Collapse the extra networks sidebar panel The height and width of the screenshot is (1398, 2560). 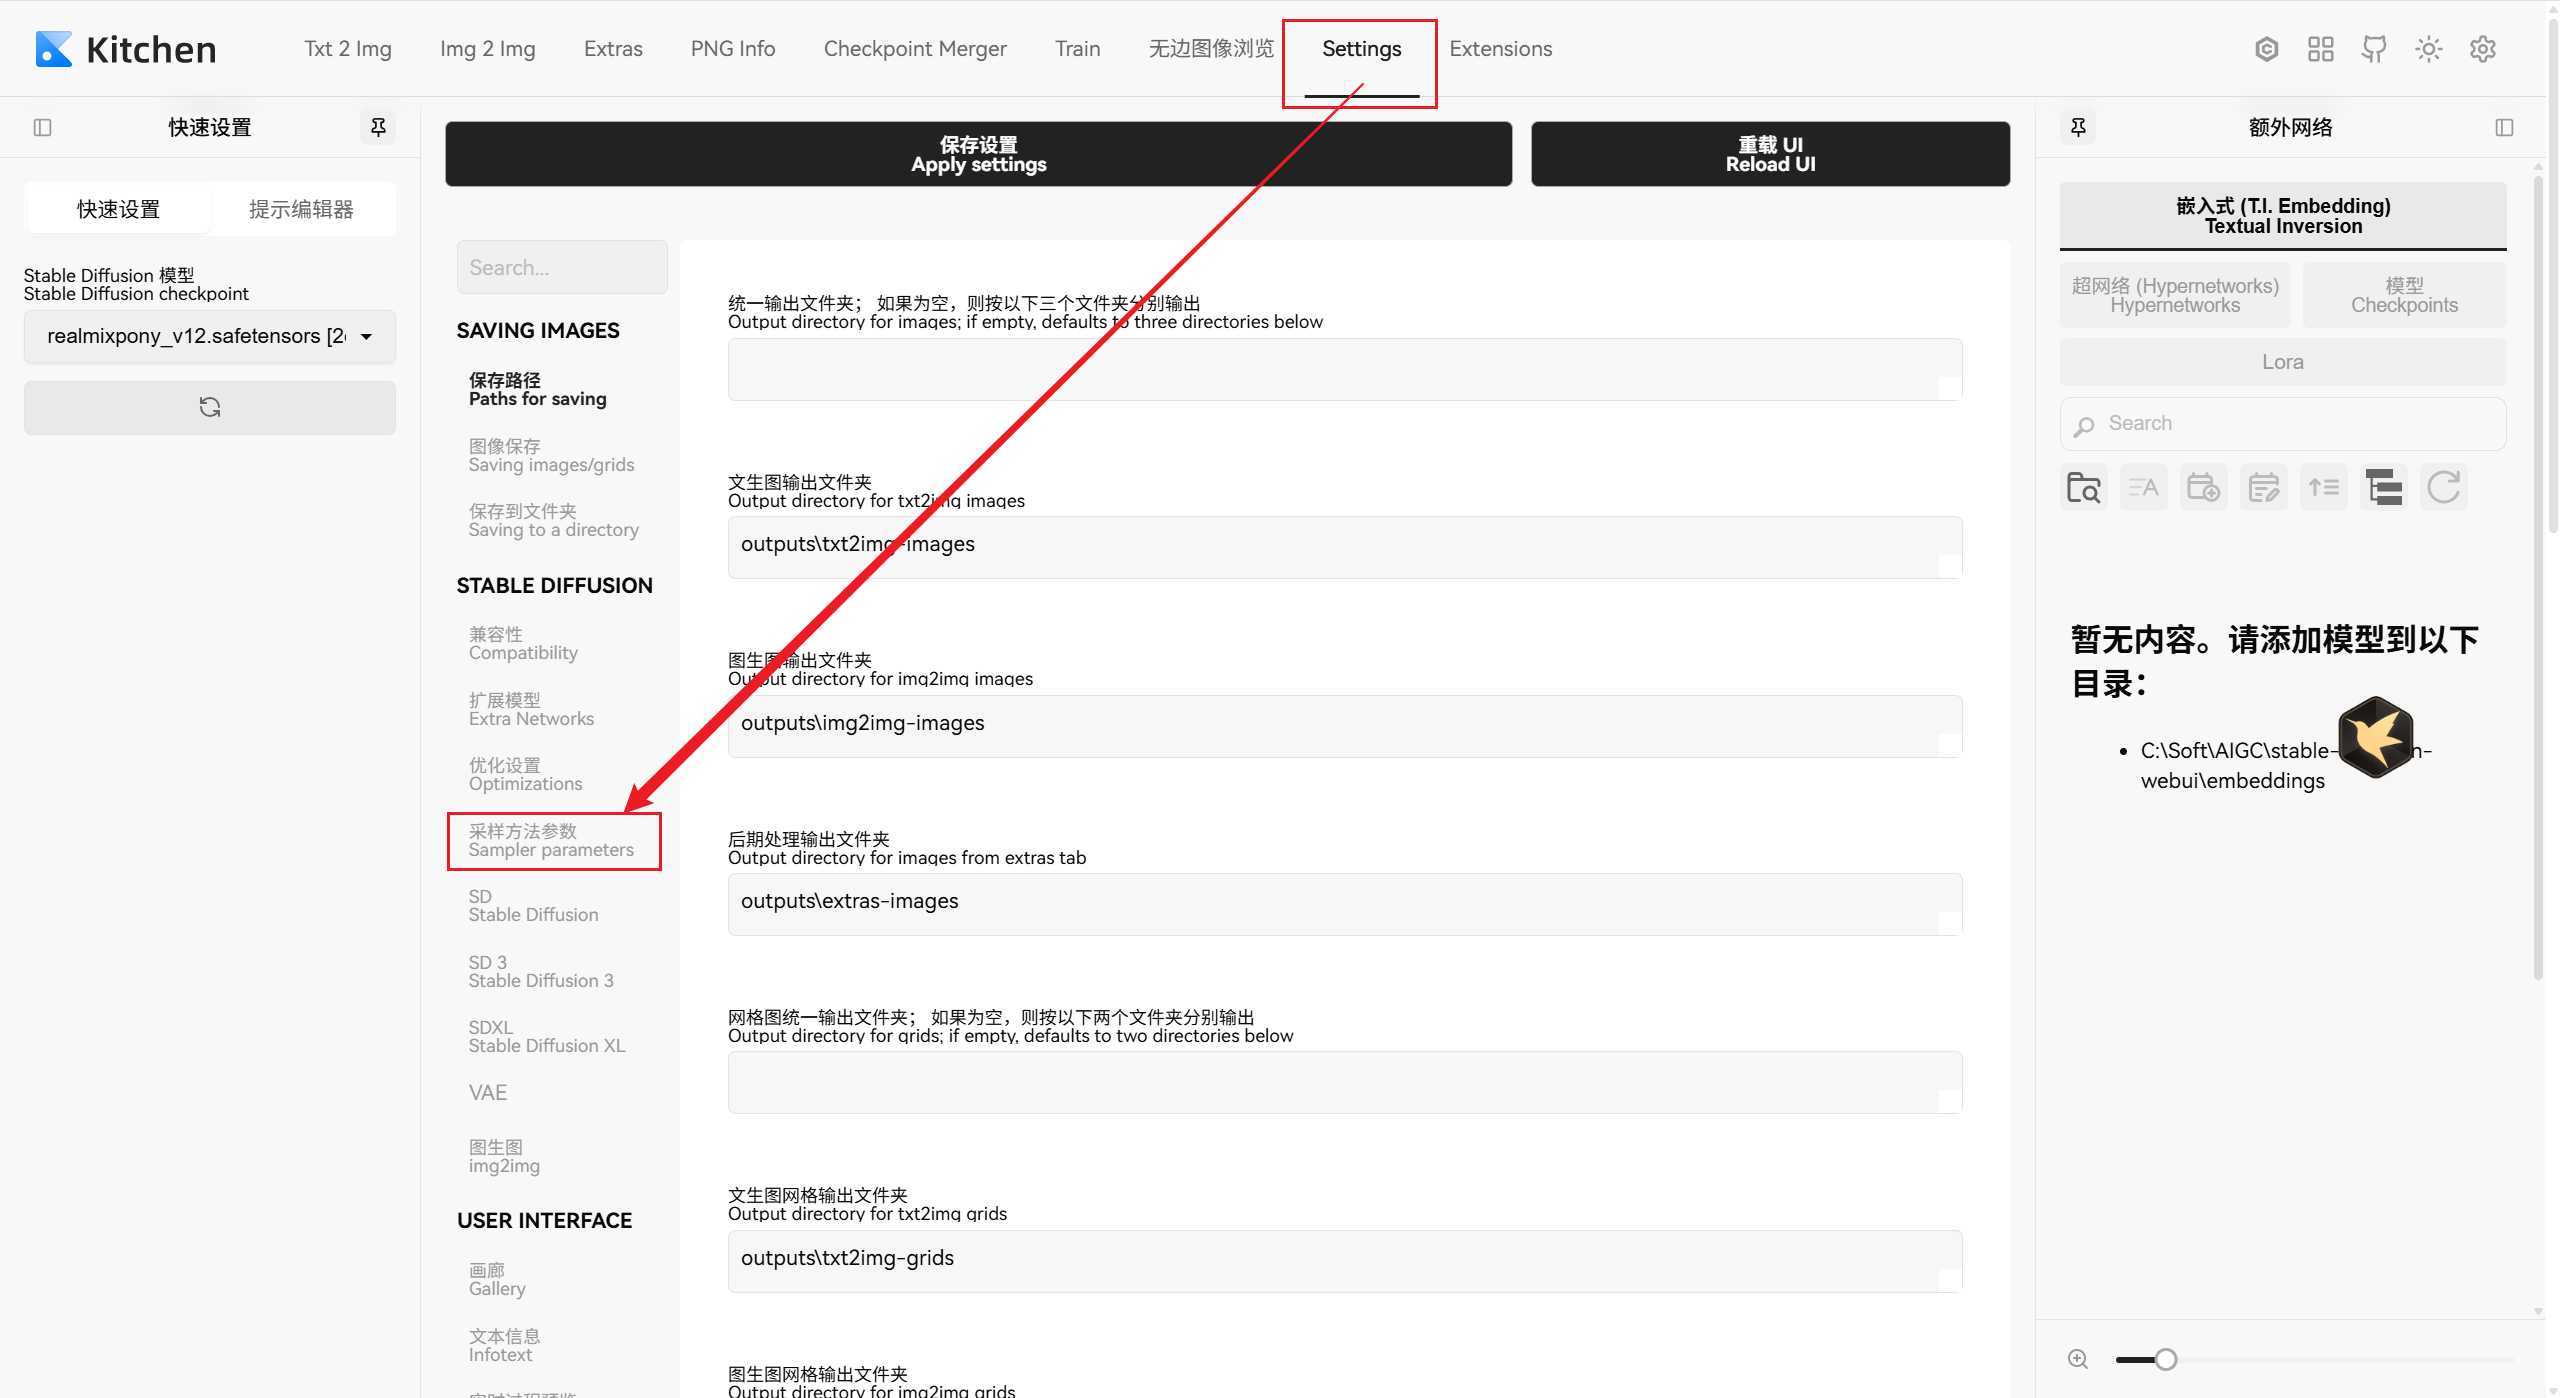tap(2504, 127)
